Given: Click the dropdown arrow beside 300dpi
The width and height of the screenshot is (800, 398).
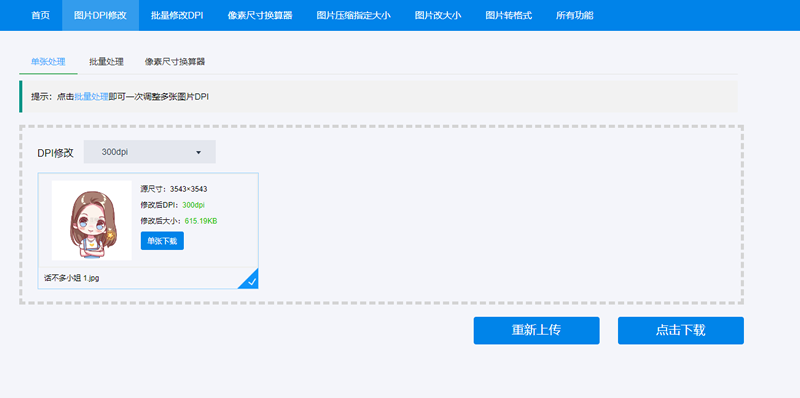Looking at the screenshot, I should [x=198, y=152].
